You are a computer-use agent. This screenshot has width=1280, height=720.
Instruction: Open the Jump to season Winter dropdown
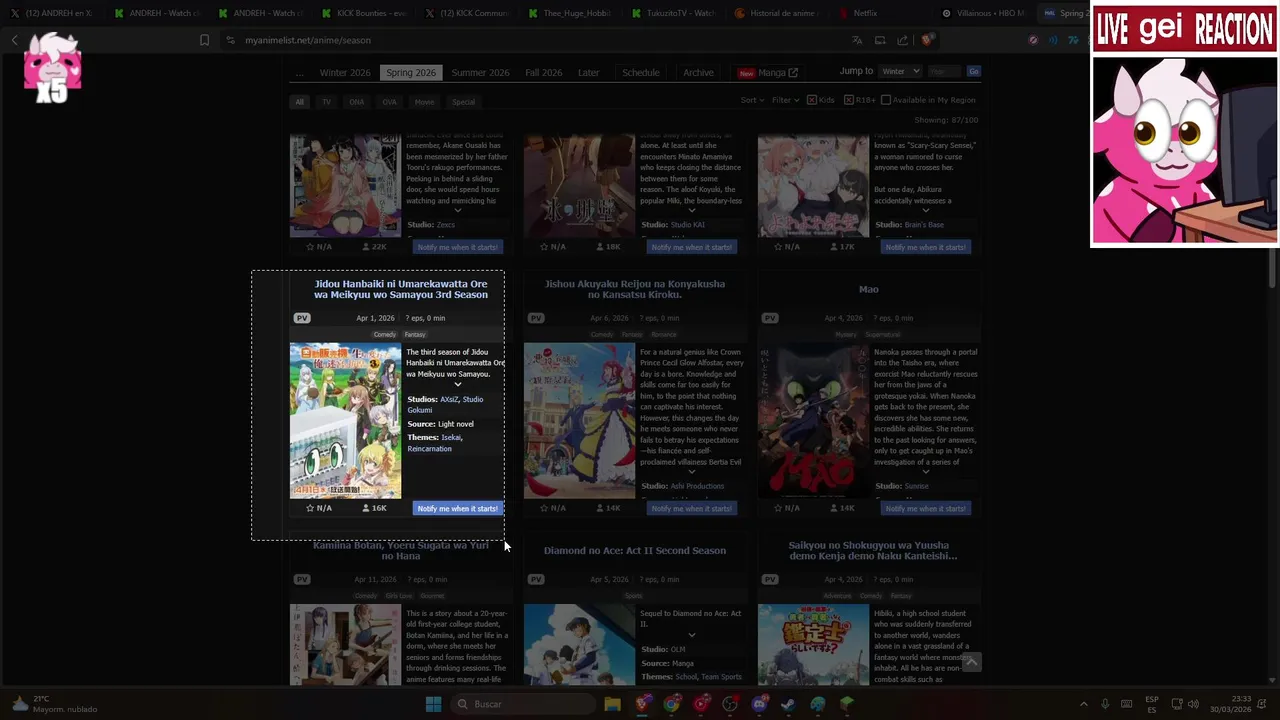(x=900, y=71)
